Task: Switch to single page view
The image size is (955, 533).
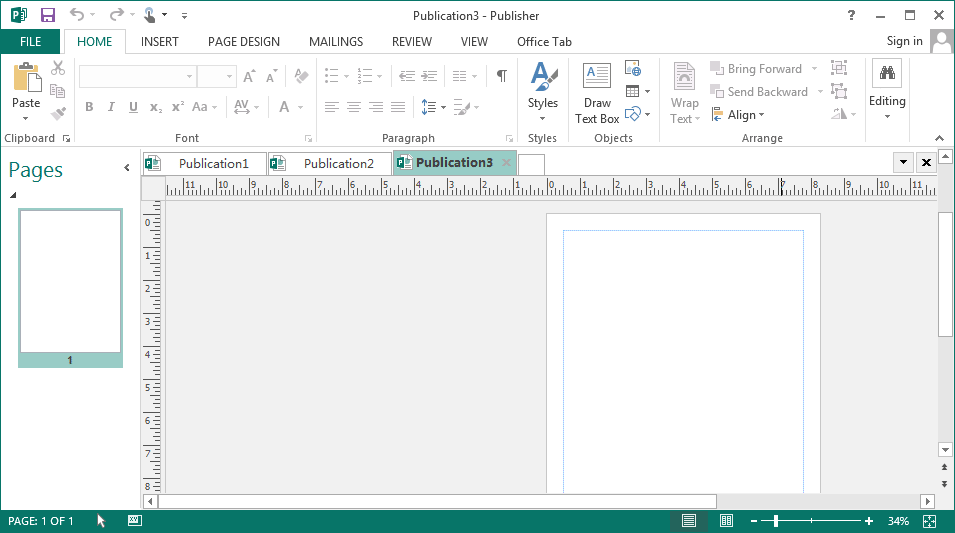Action: (689, 521)
